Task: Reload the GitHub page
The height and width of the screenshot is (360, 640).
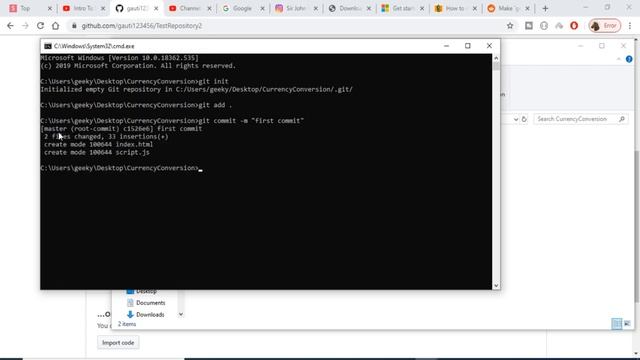Action: (40, 26)
